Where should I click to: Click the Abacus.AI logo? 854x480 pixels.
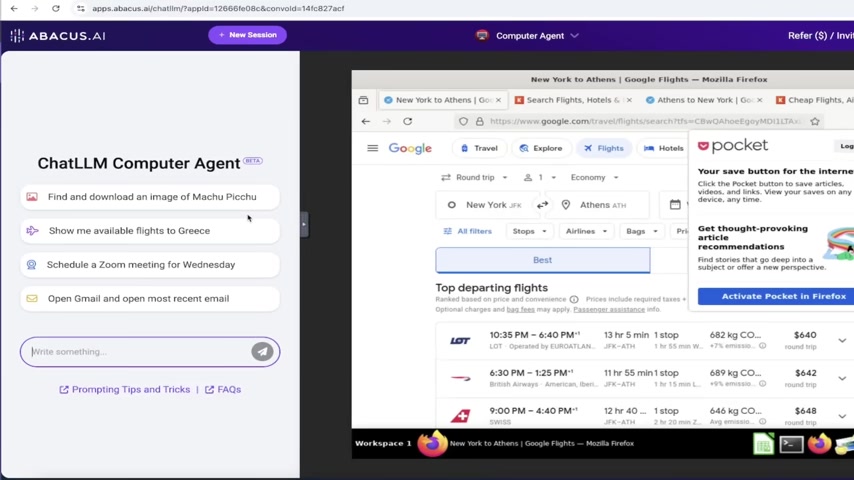58,36
